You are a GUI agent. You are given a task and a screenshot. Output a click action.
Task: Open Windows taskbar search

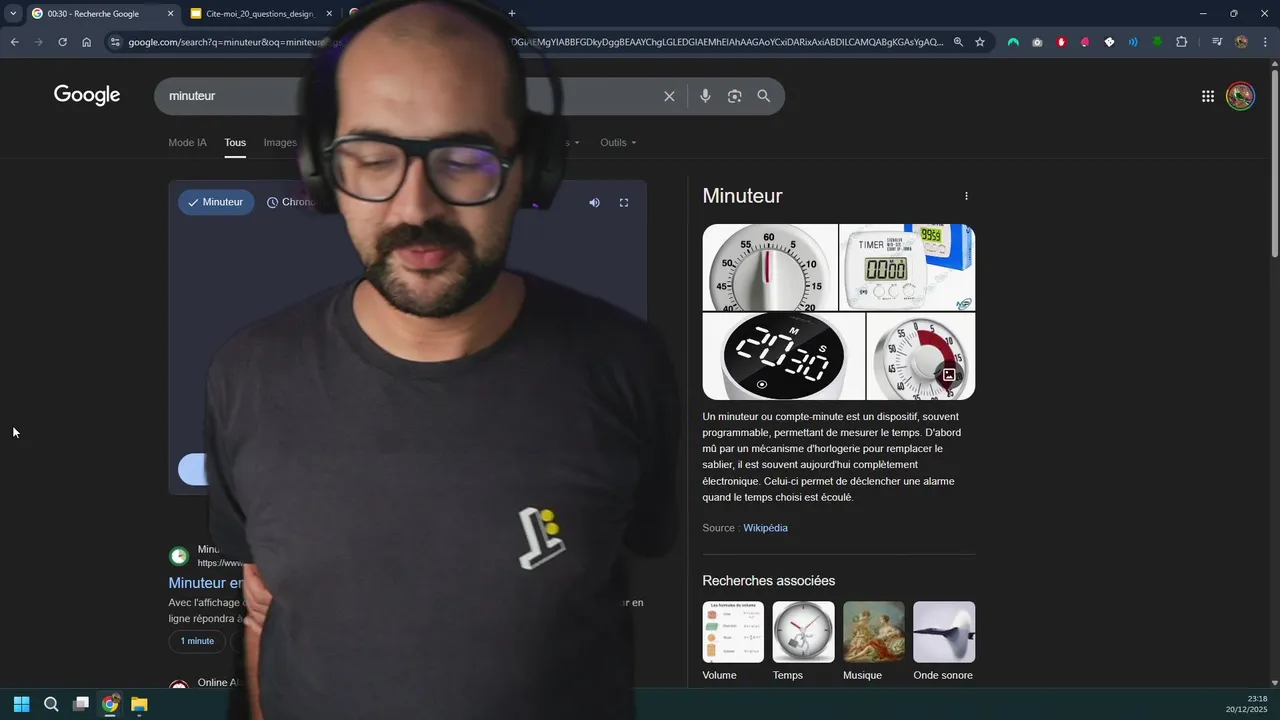coord(51,704)
